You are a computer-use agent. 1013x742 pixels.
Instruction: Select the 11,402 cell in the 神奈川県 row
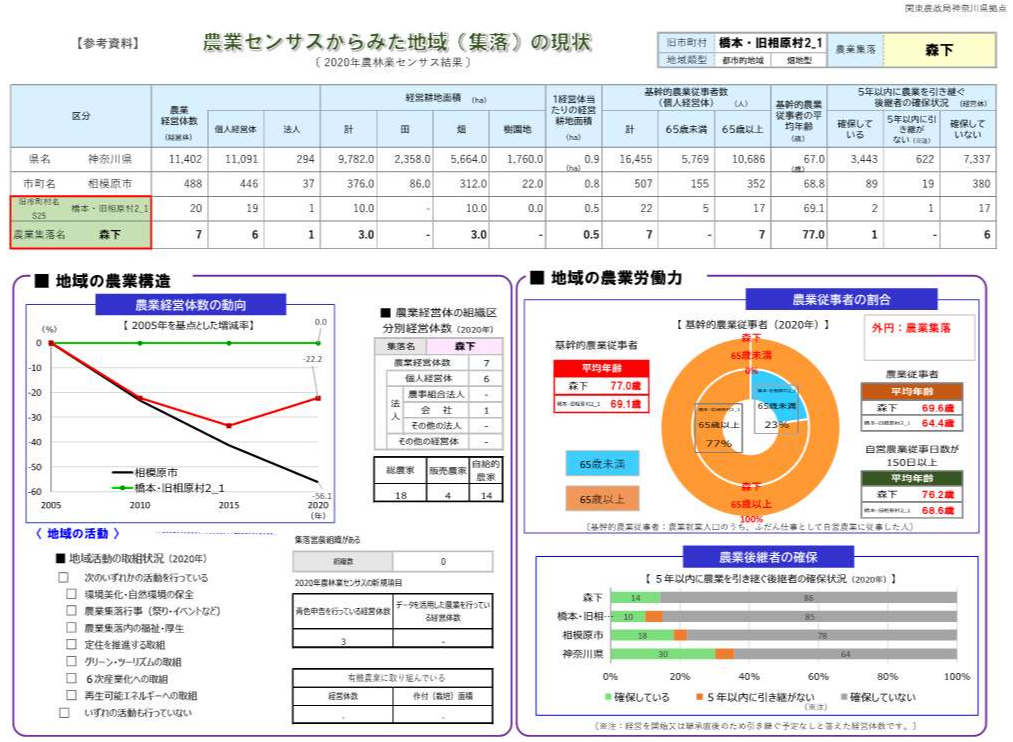(179, 159)
